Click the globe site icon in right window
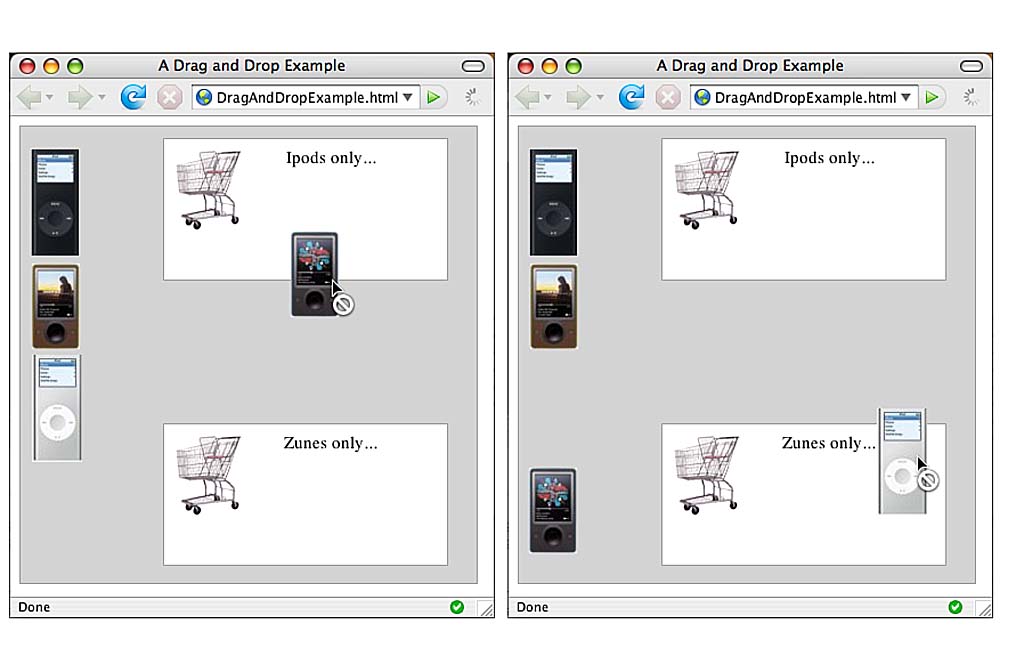The image size is (1024, 648). [x=703, y=97]
